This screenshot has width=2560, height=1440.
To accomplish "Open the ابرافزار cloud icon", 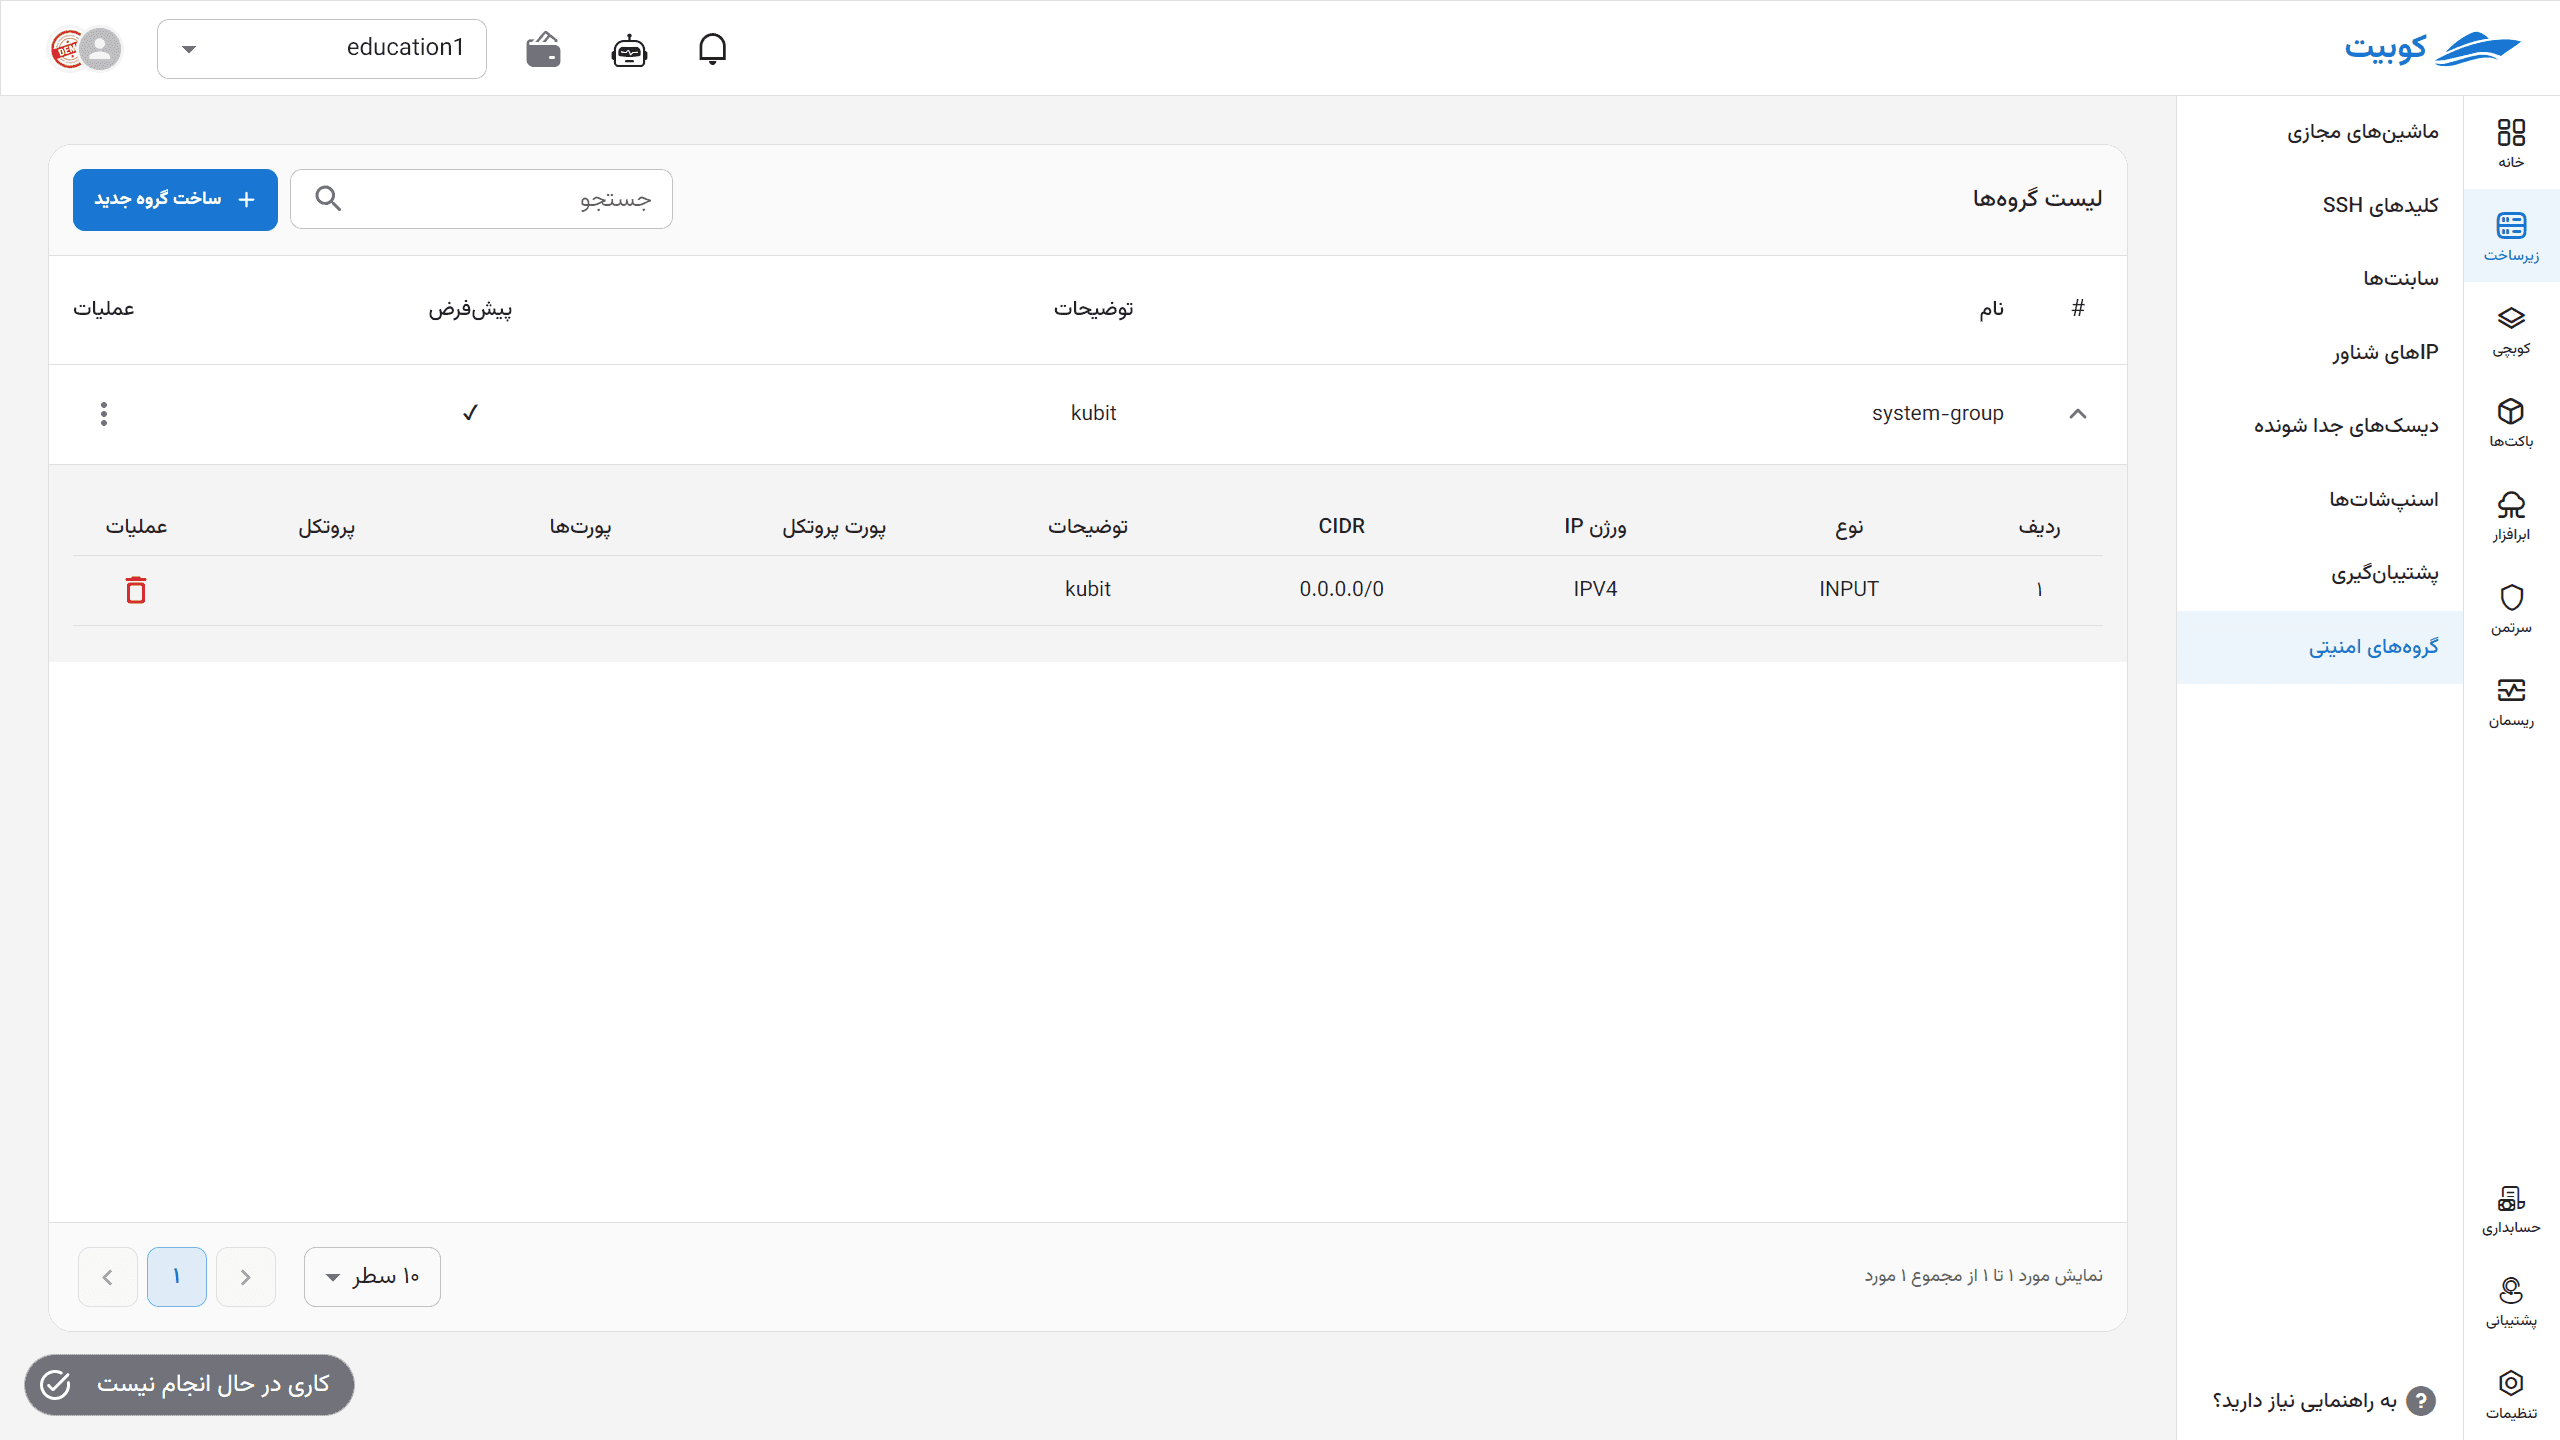I will coord(2511,515).
